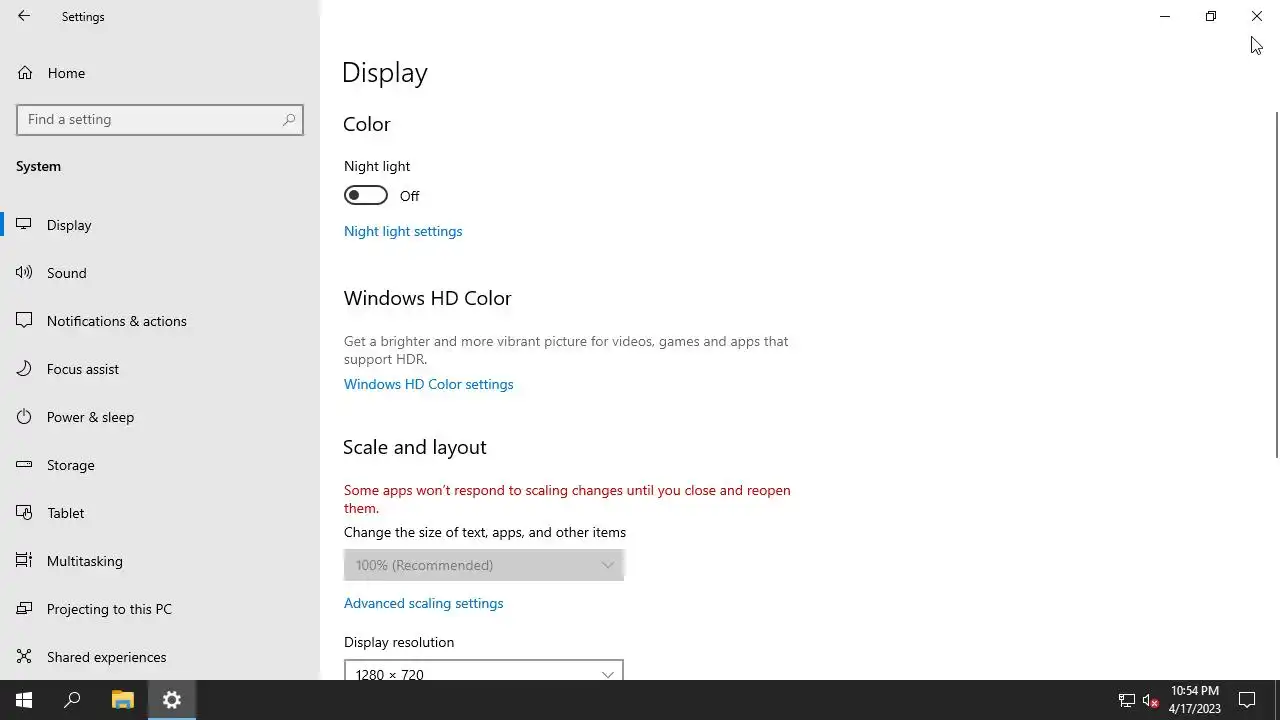
Task: Minimize the Settings window
Action: pos(1165,16)
